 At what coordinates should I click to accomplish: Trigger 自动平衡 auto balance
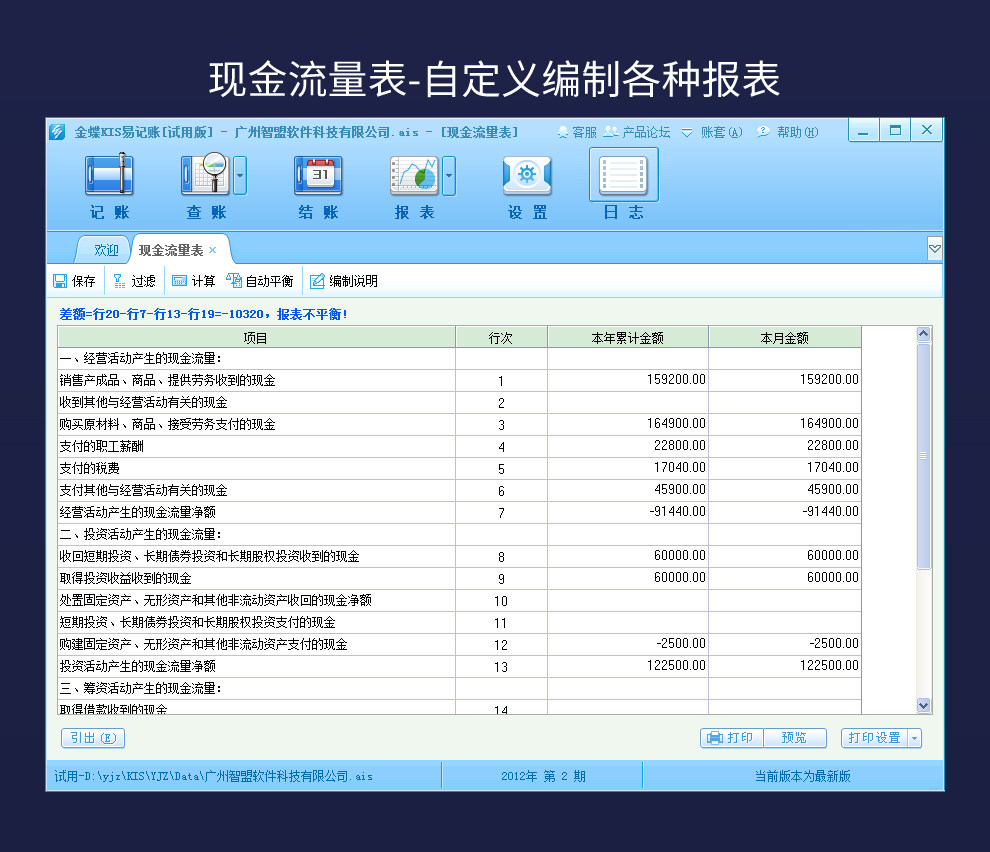[260, 281]
